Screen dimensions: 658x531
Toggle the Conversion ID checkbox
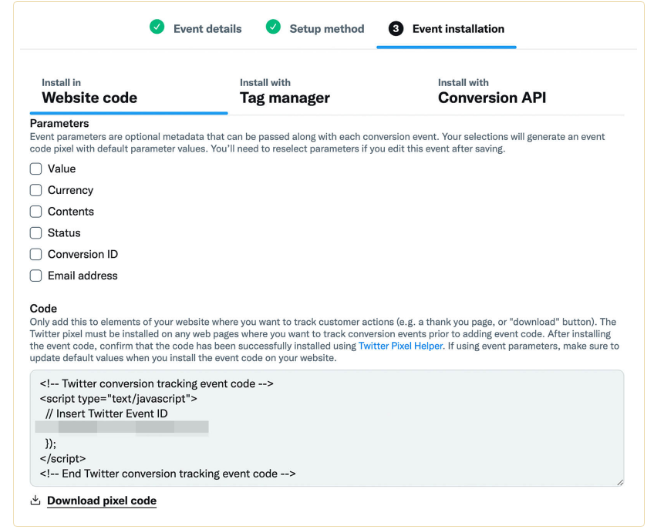tap(36, 254)
